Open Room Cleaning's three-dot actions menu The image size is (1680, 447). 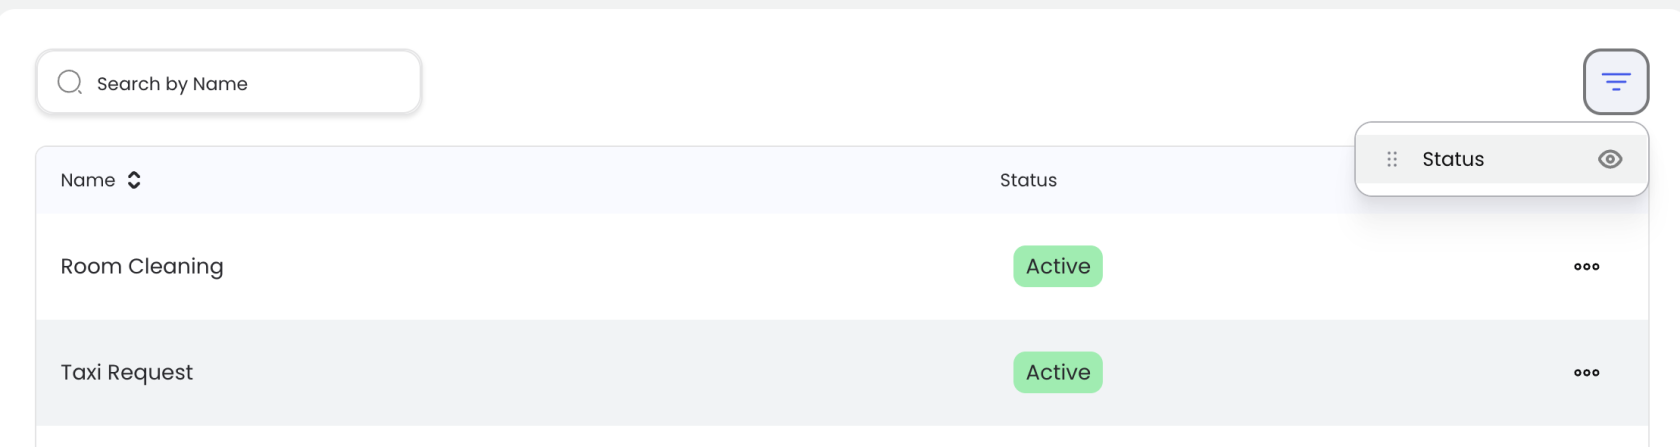pos(1586,267)
